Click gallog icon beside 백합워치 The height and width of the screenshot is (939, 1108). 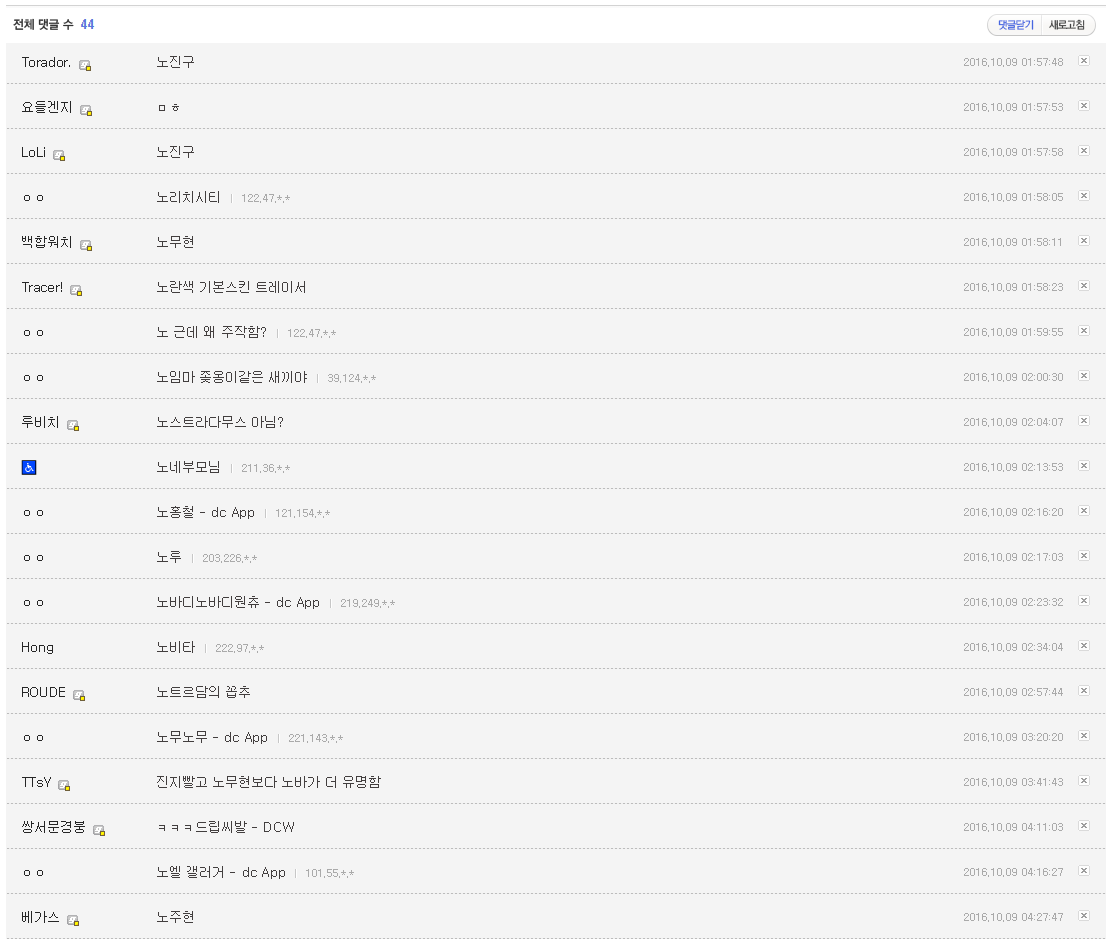86,245
